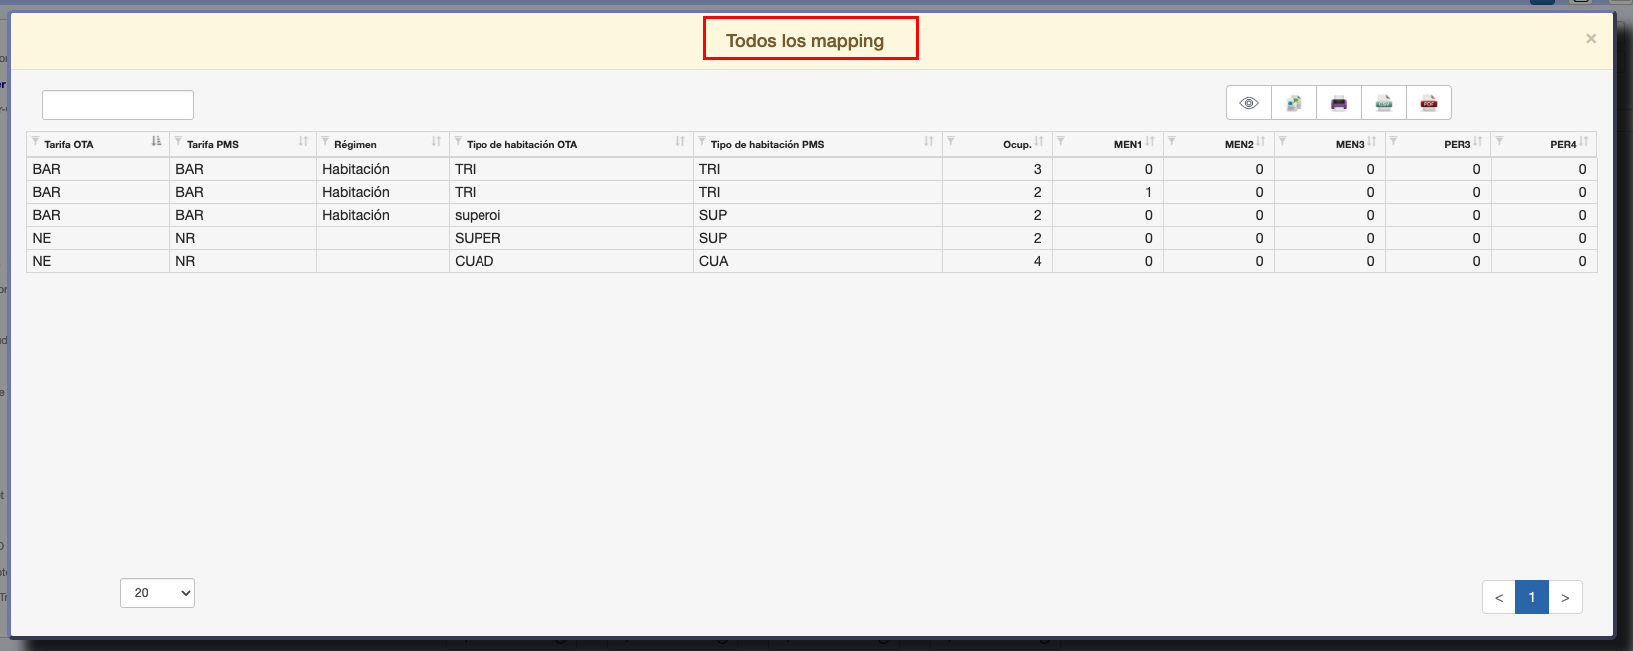The width and height of the screenshot is (1633, 651).
Task: Go to the previous page of results
Action: (x=1498, y=597)
